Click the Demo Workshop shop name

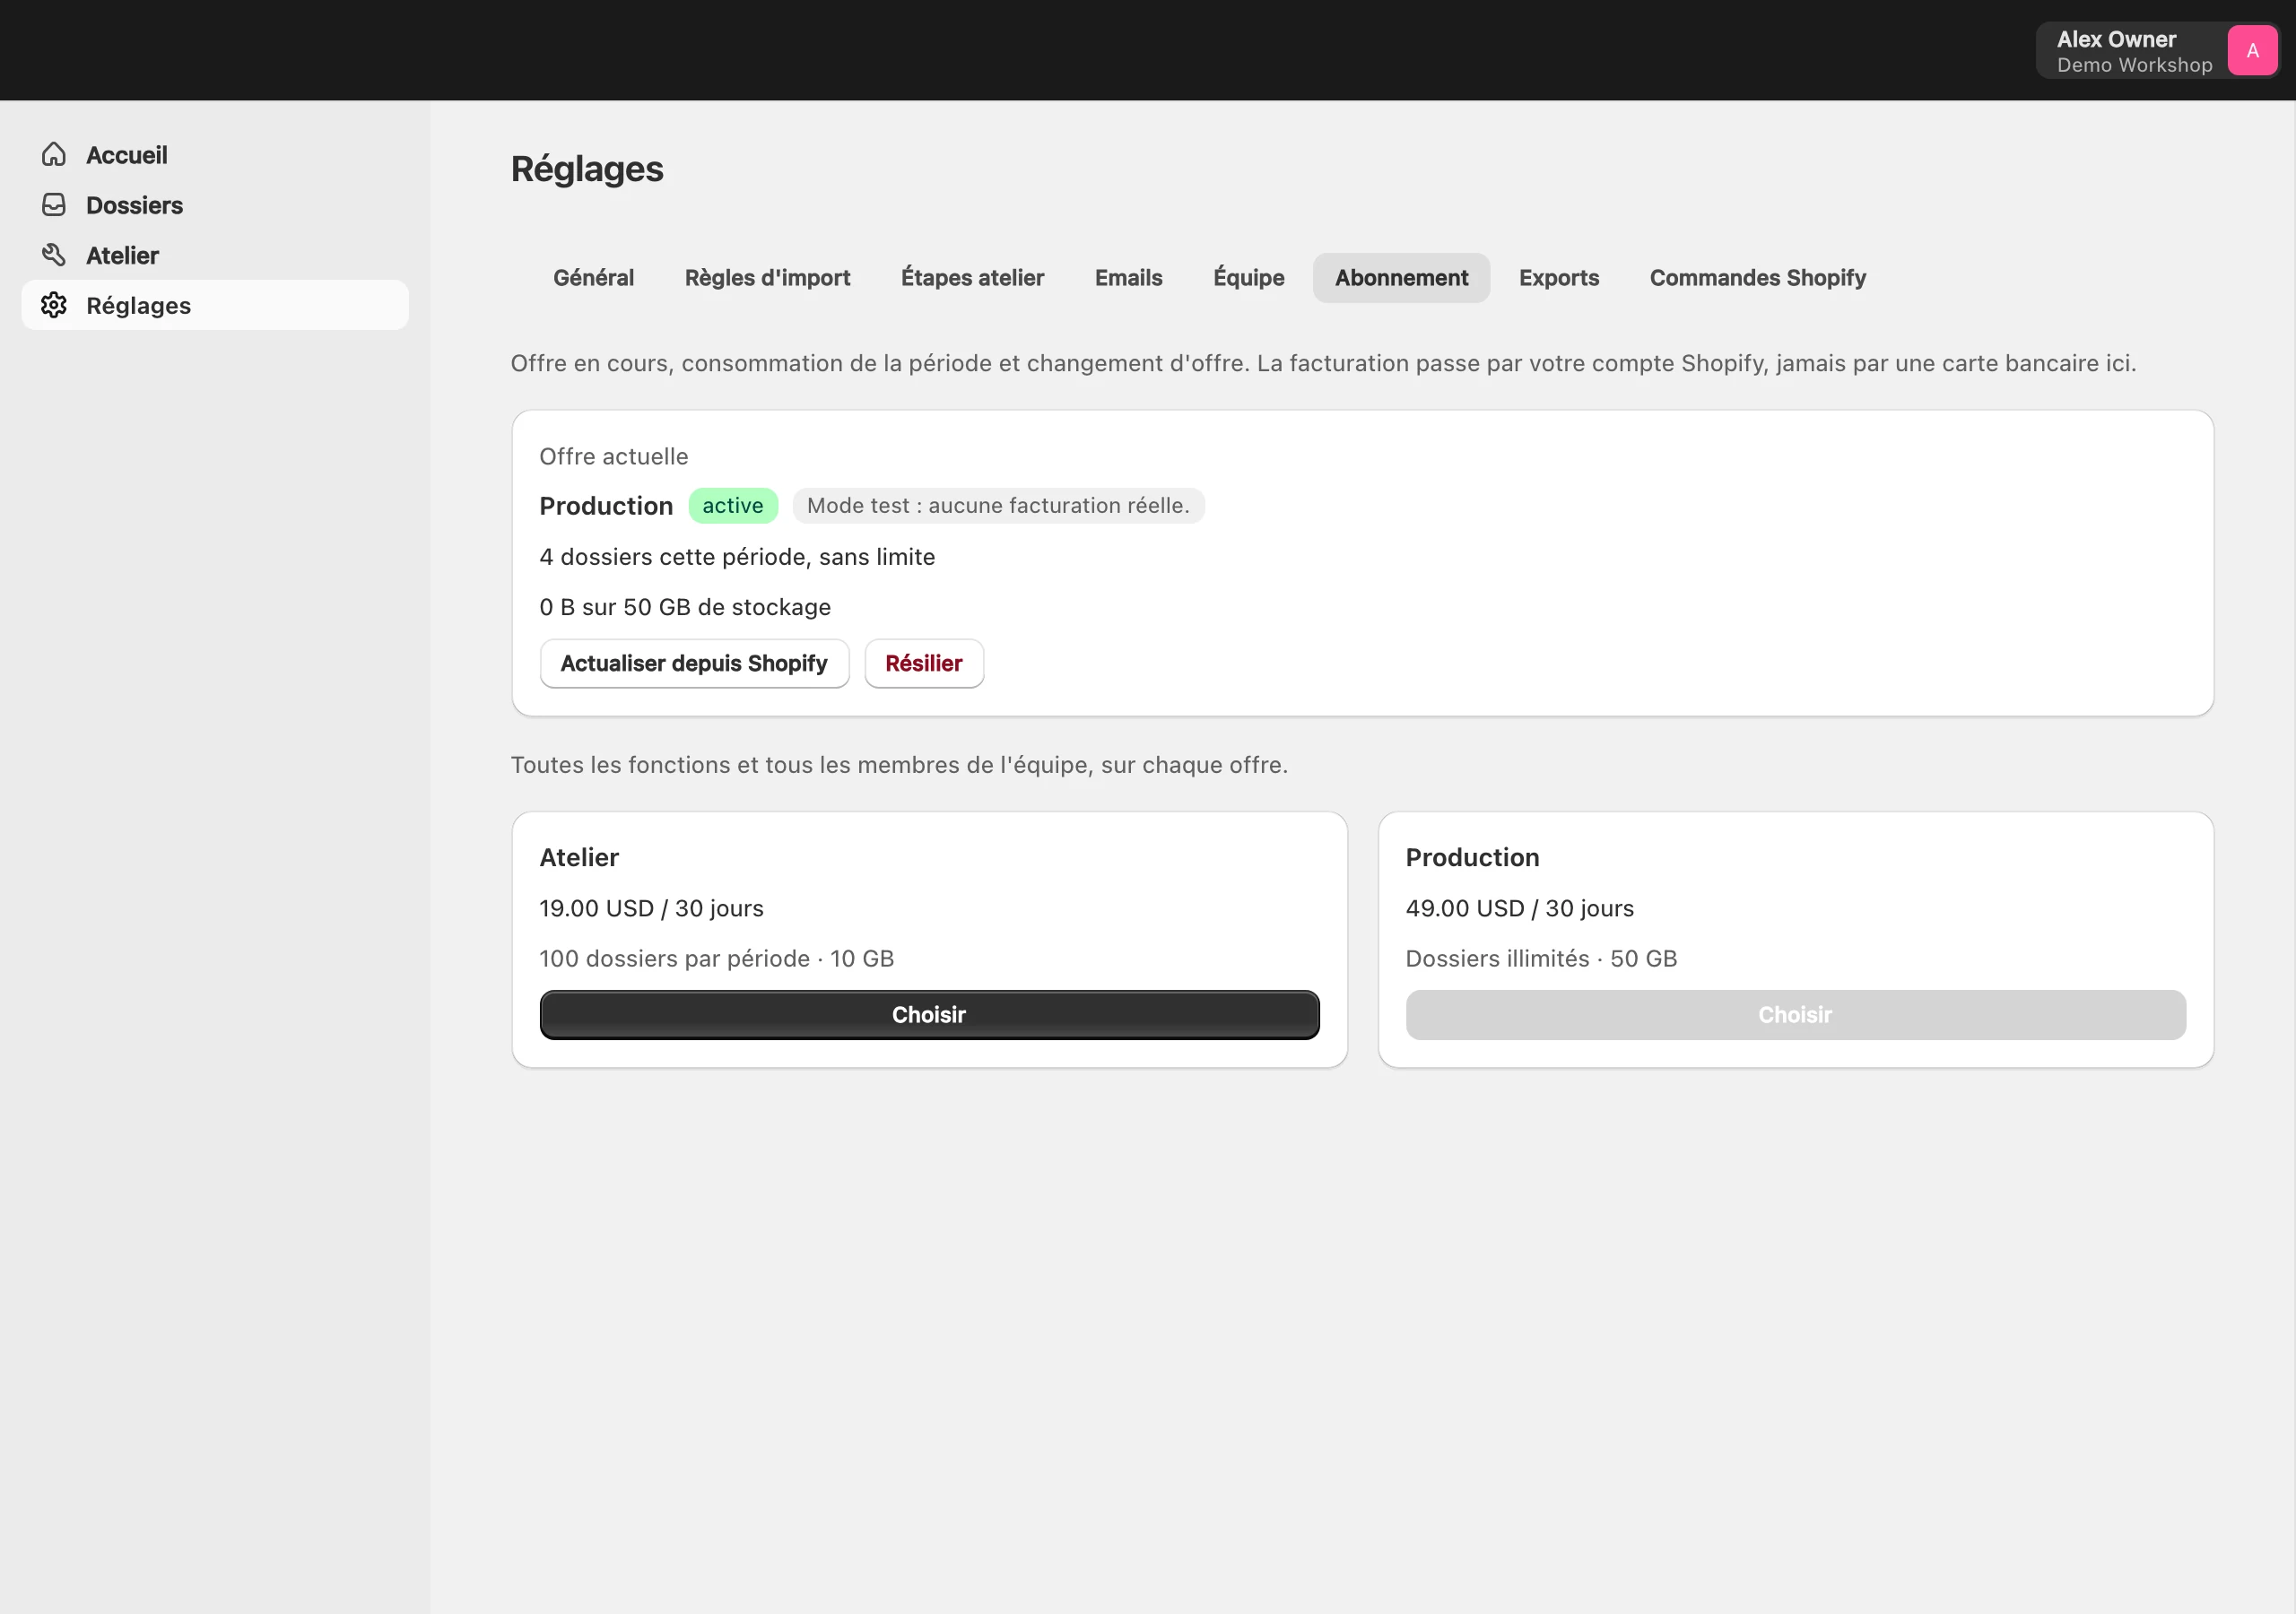pos(2134,65)
